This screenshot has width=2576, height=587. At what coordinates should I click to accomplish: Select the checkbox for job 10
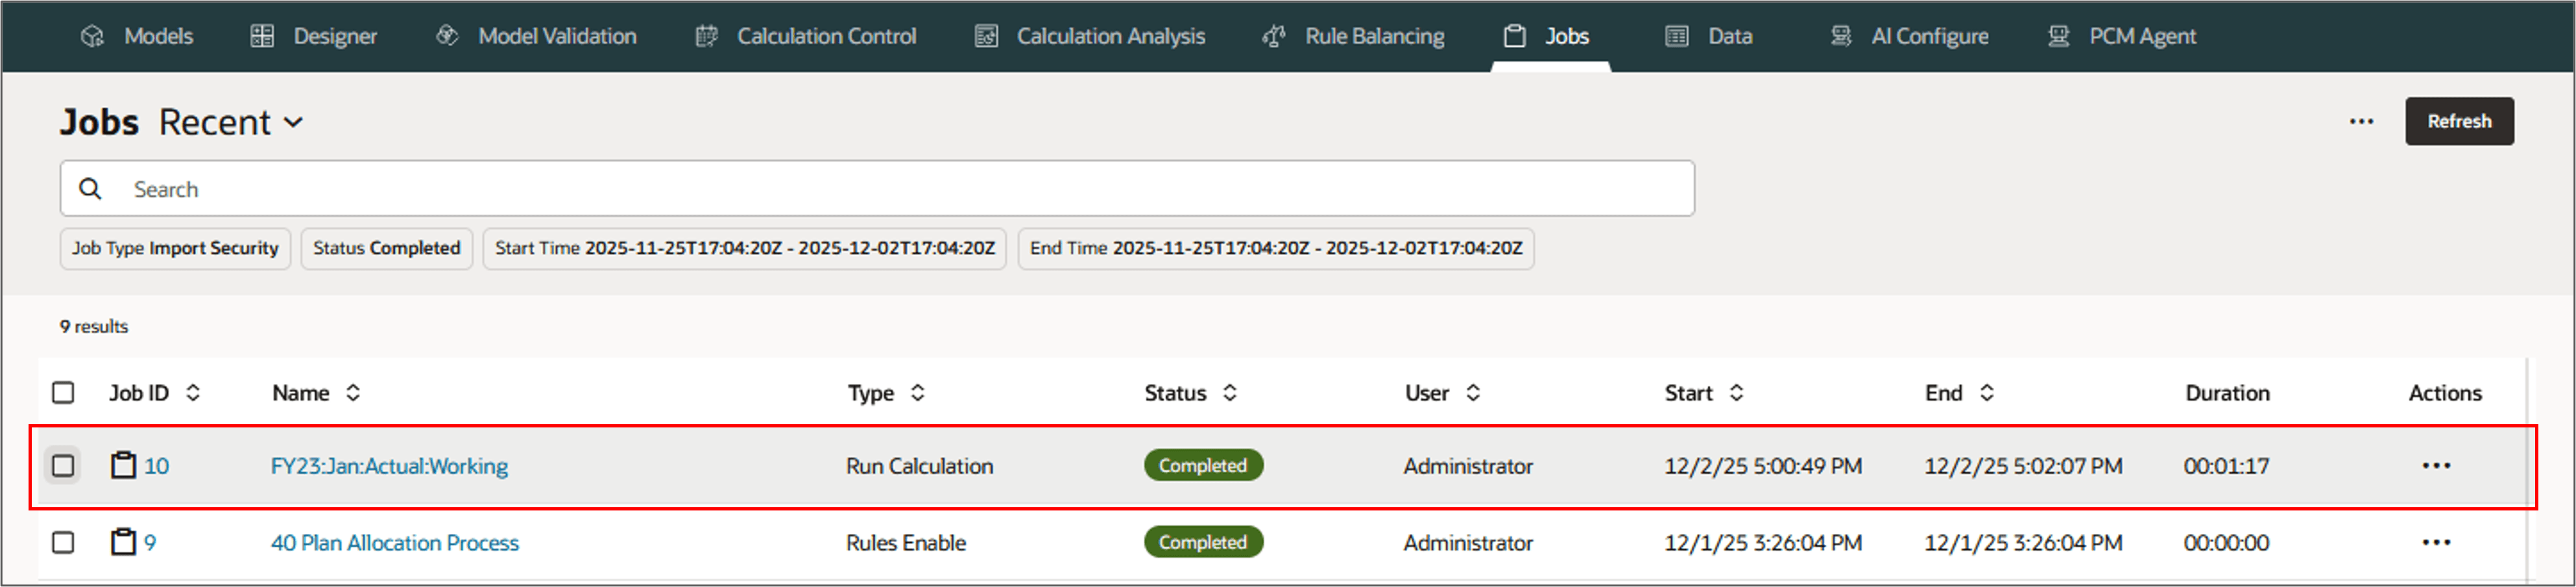point(63,465)
